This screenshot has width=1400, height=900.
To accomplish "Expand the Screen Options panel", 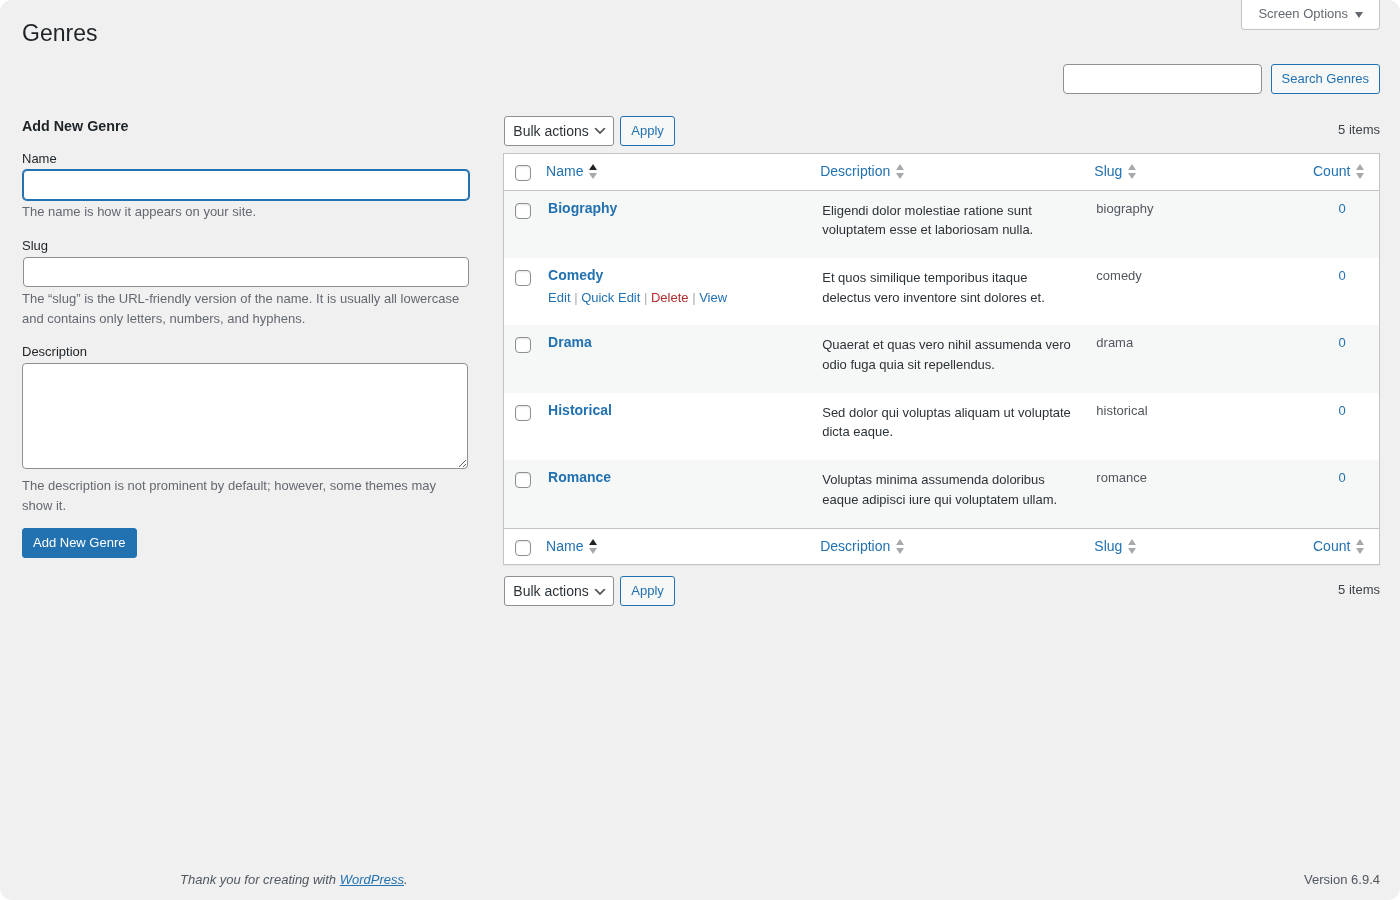I will point(1309,14).
